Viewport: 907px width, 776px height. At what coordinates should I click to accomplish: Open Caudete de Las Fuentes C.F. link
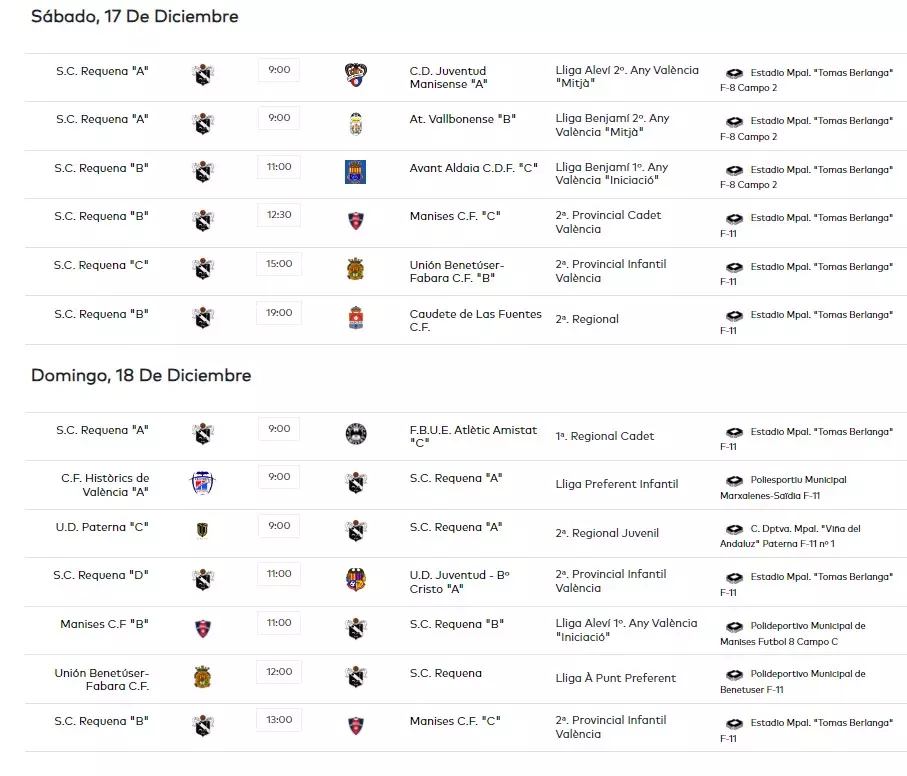475,320
